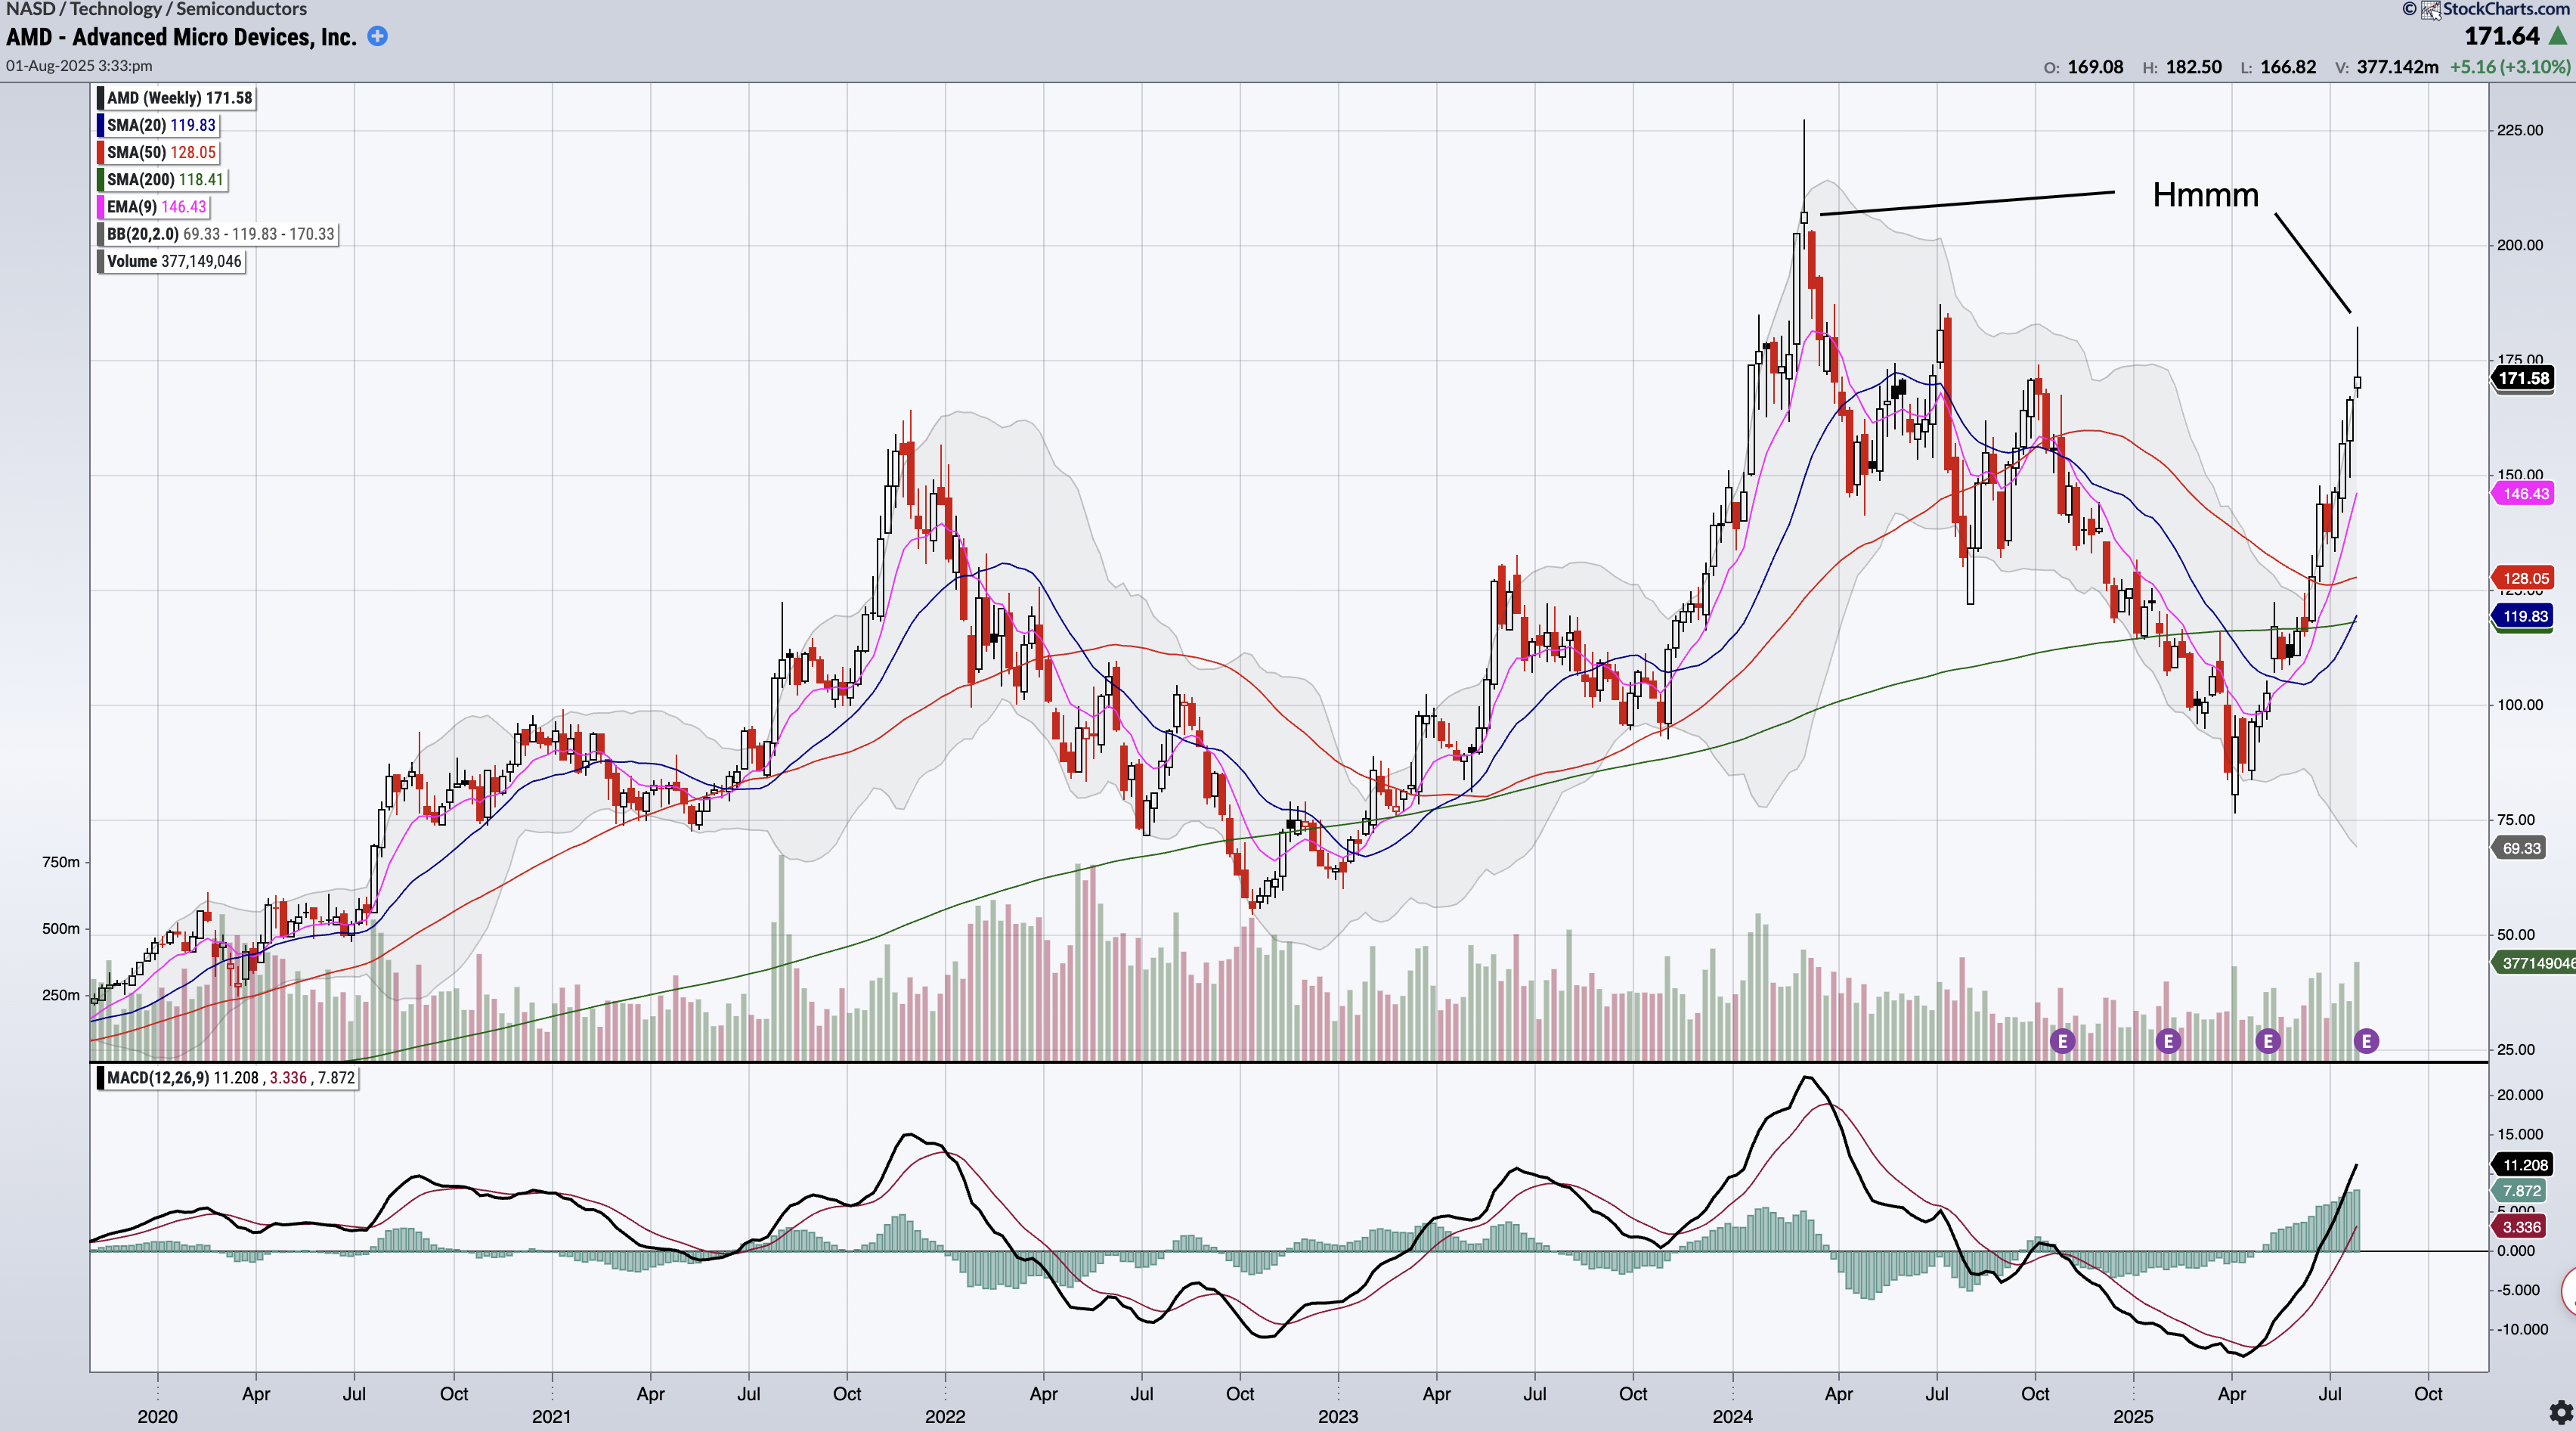
Task: Click the StockCharts logo chart icon
Action: [x=2430, y=10]
